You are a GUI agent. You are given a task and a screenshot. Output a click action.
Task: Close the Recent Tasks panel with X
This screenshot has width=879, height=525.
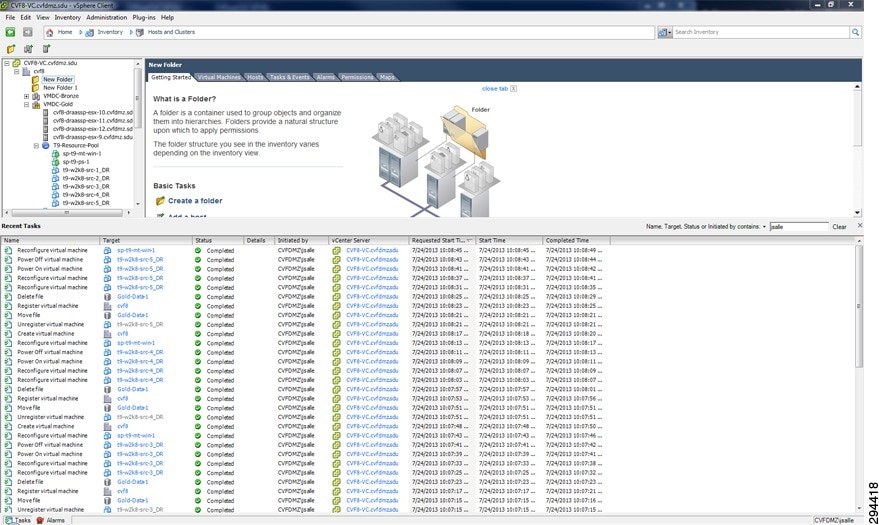tap(860, 225)
